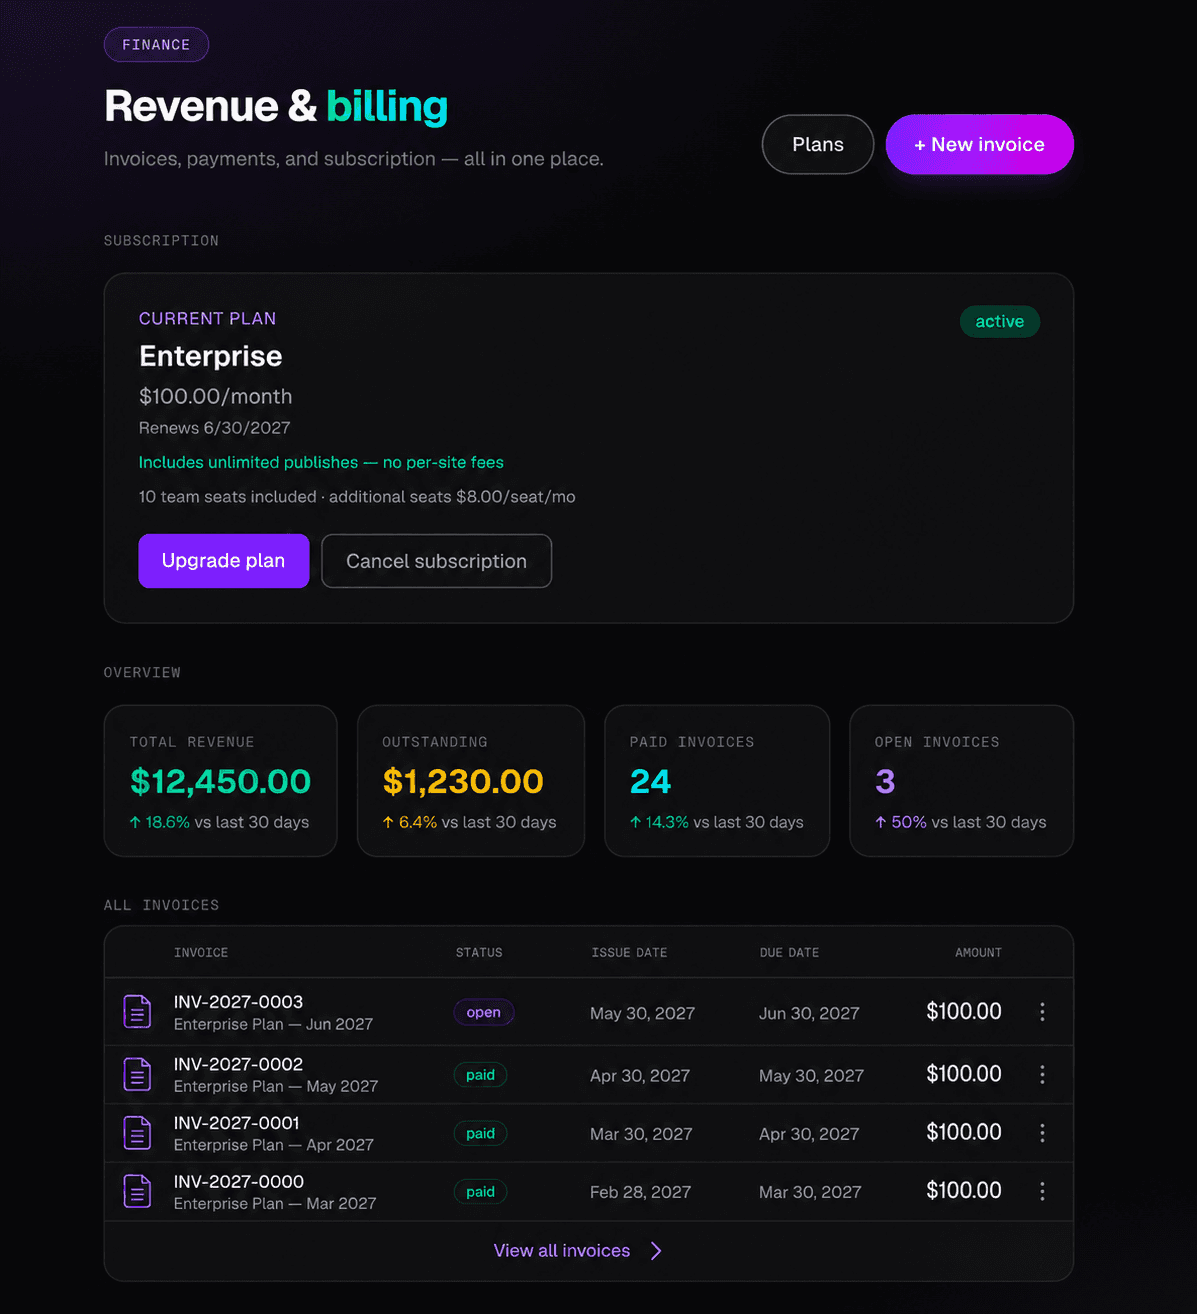Click due date Jun 30, 2027
Image resolution: width=1197 pixels, height=1314 pixels.
pos(809,1013)
